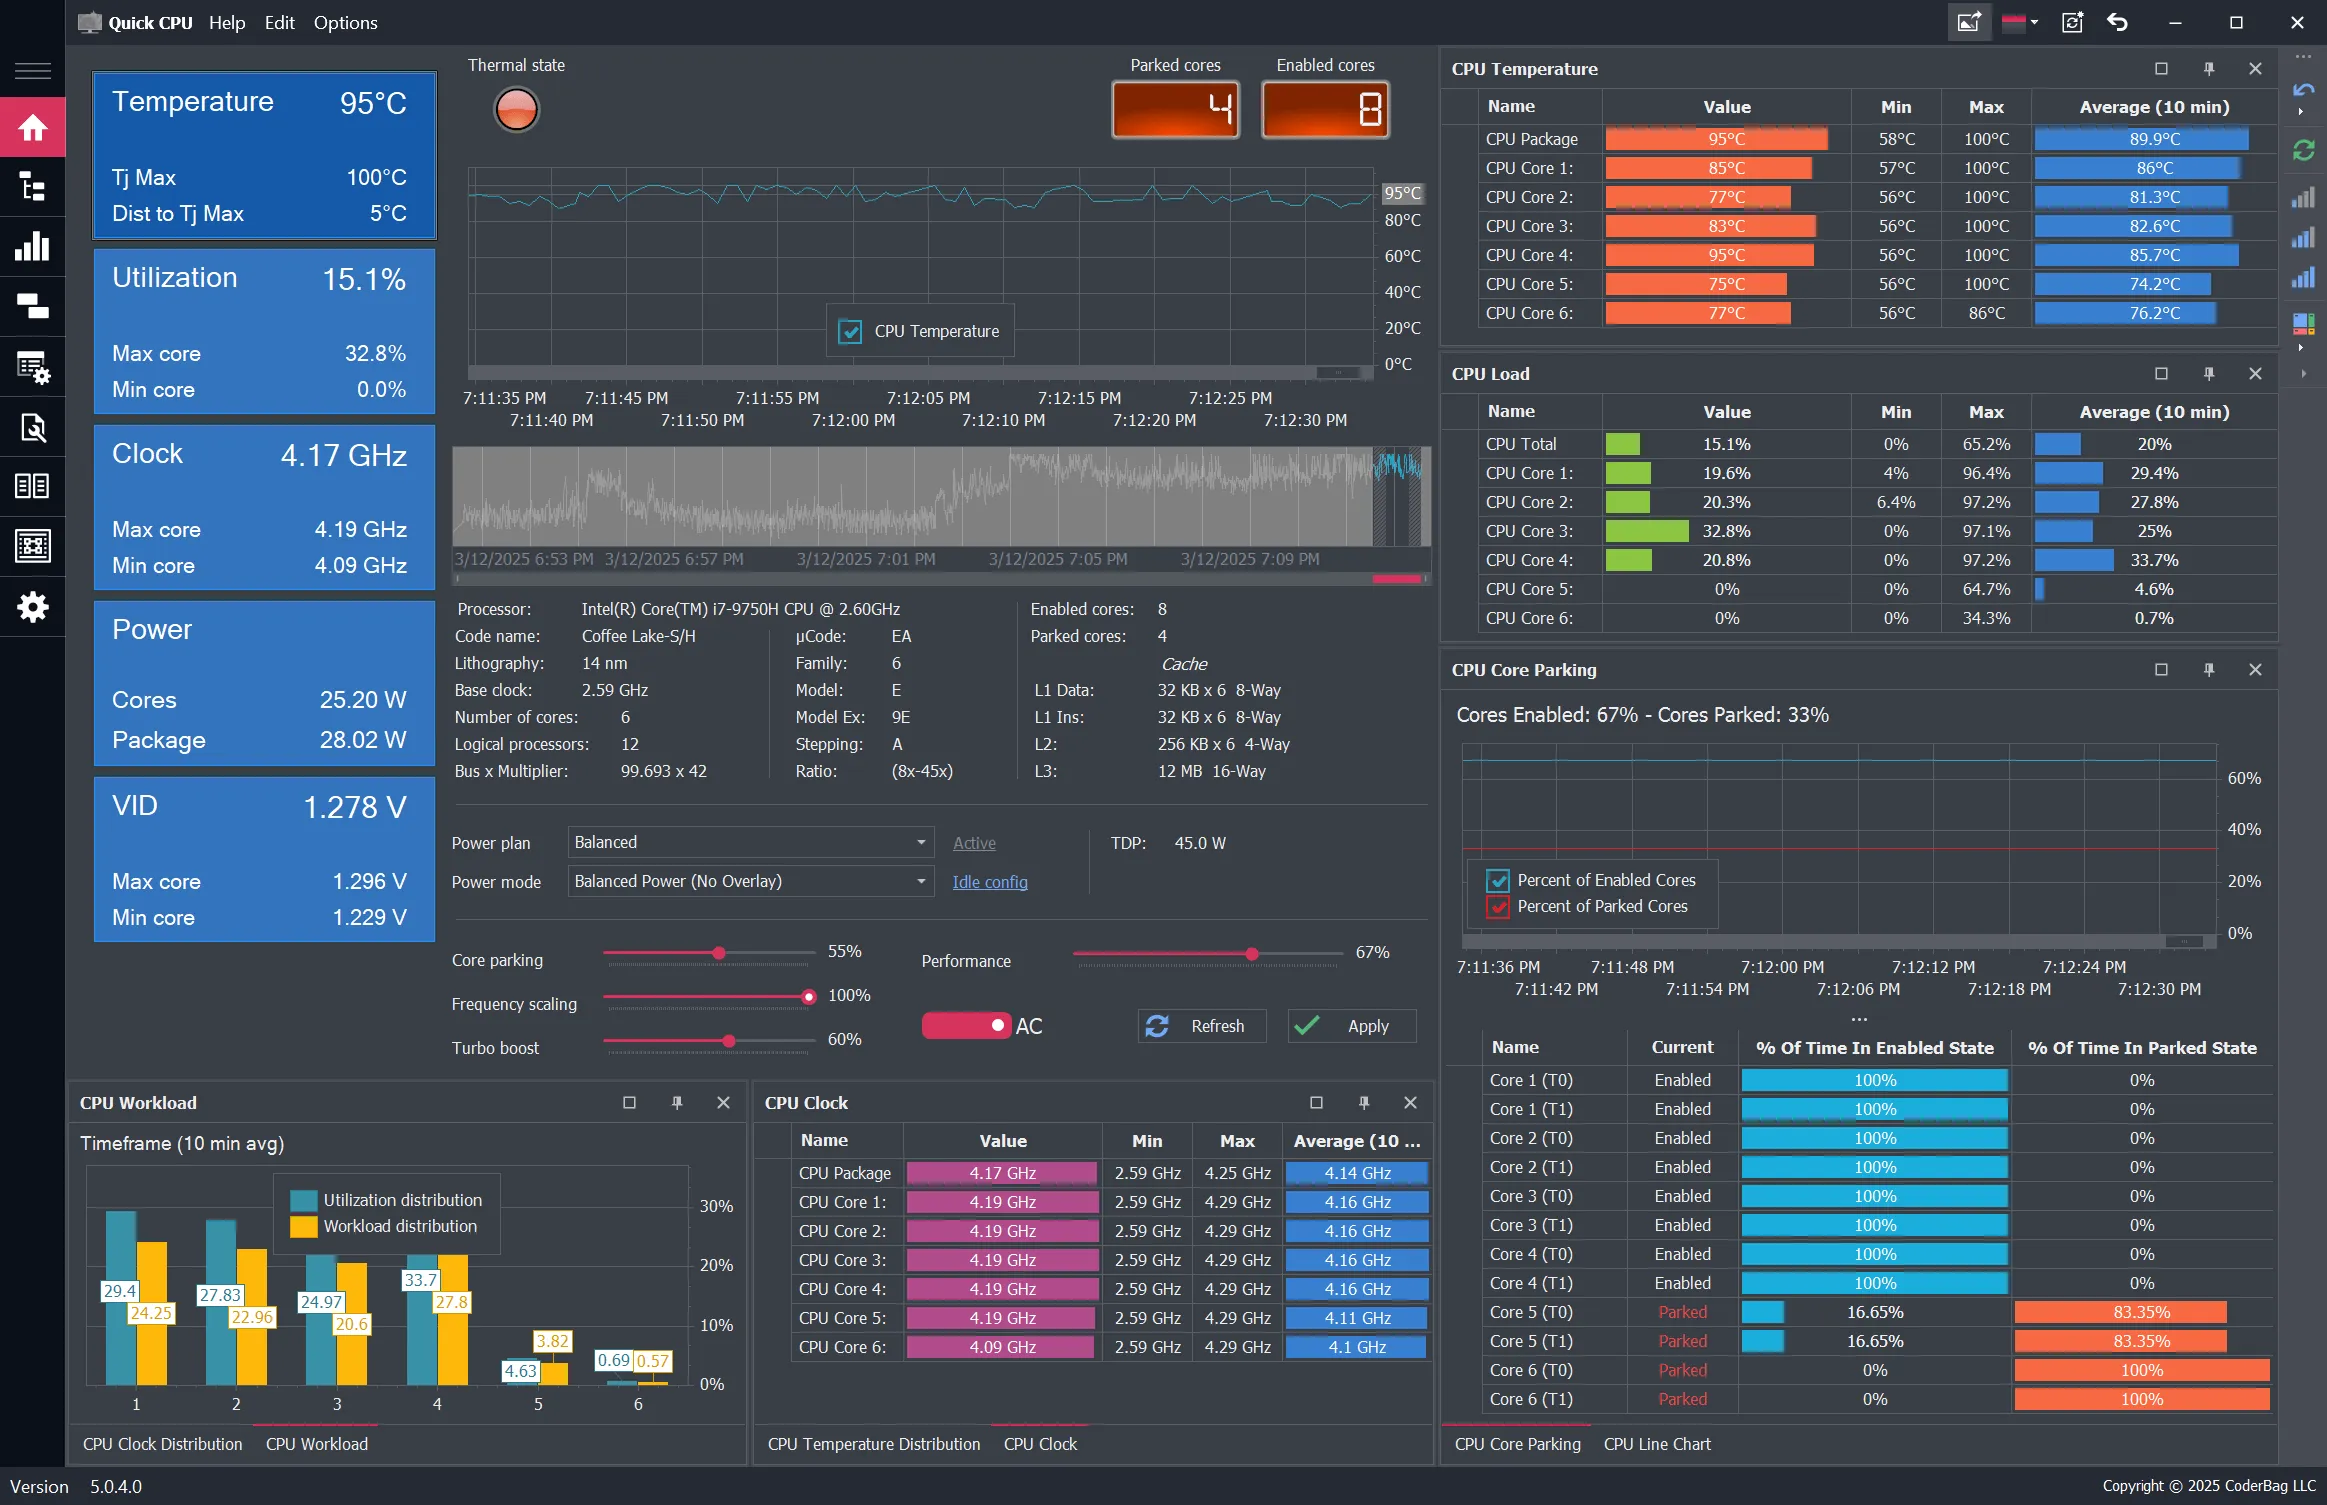Screen dimensions: 2327x1505
Task: Open the Idle config link
Action: point(989,881)
